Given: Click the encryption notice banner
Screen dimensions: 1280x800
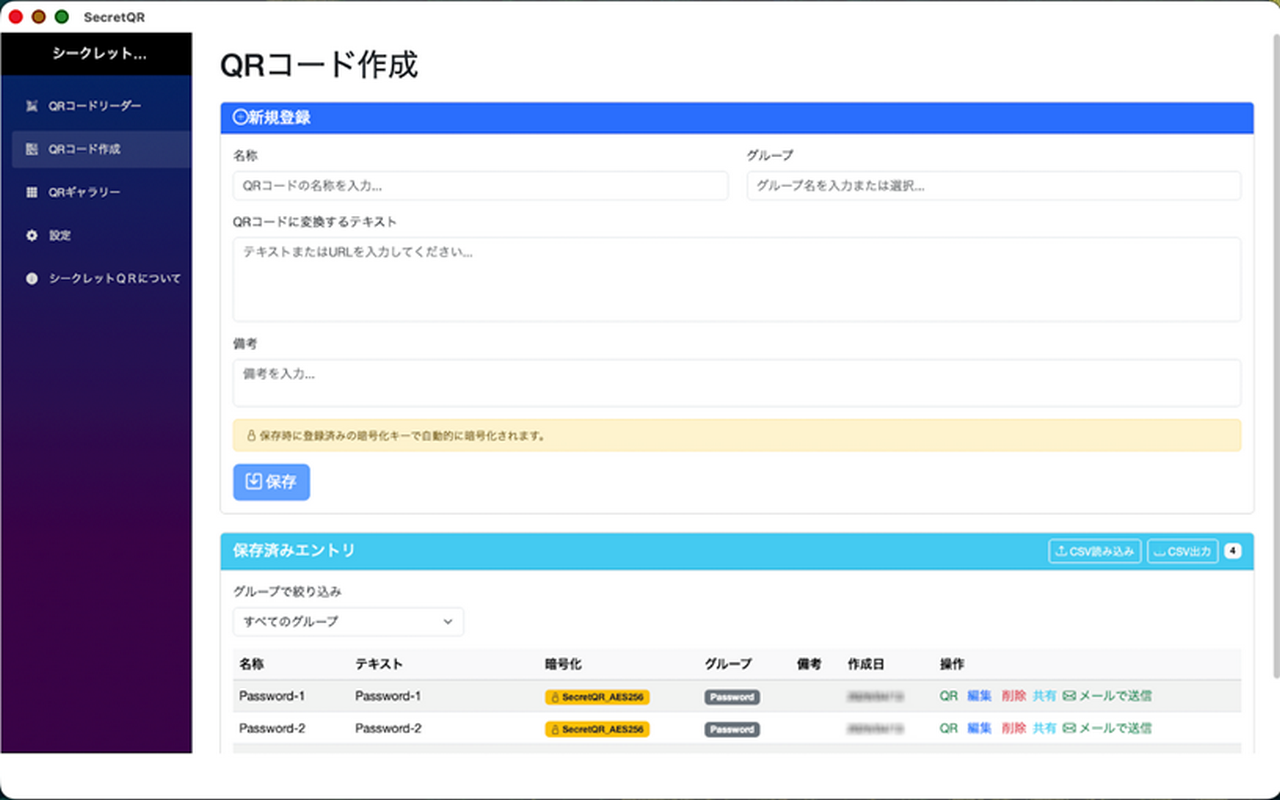Looking at the screenshot, I should click(737, 435).
